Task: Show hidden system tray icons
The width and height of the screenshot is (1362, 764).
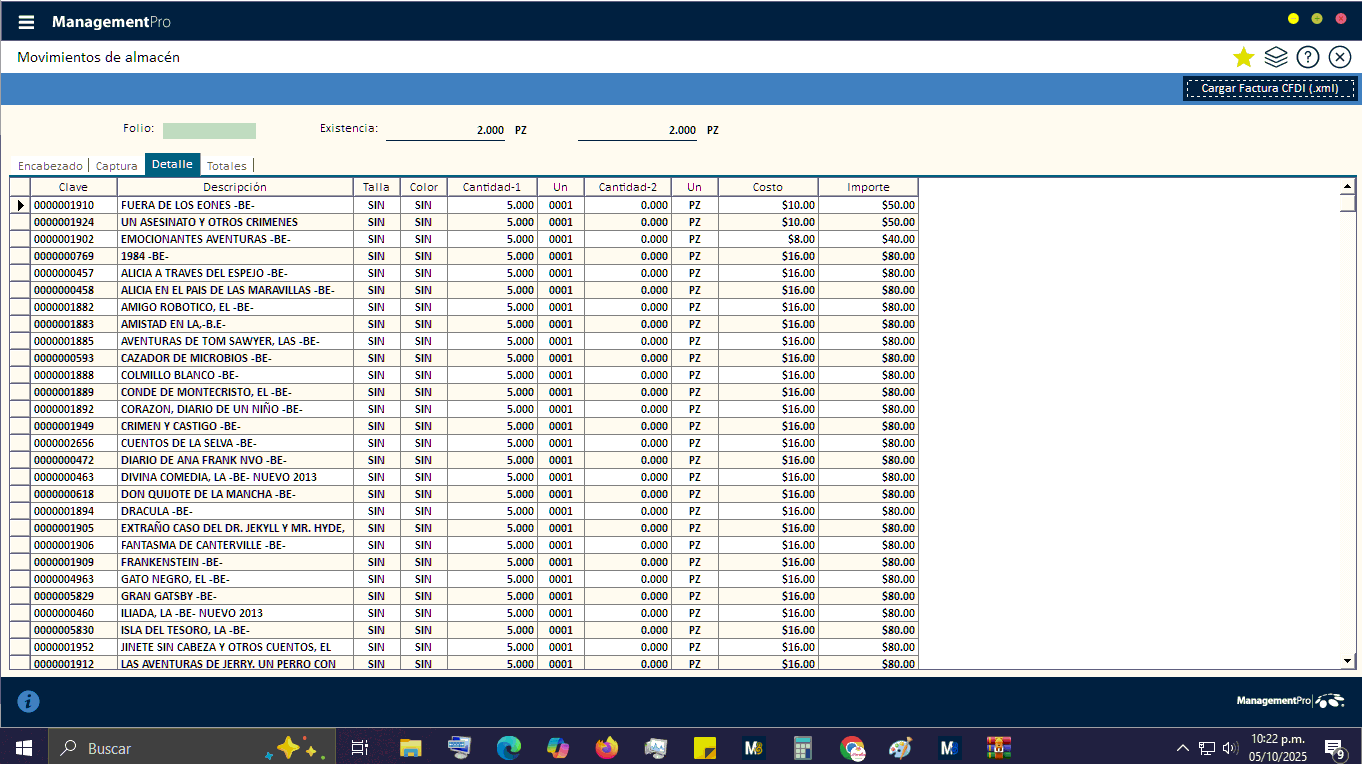Action: click(1182, 748)
